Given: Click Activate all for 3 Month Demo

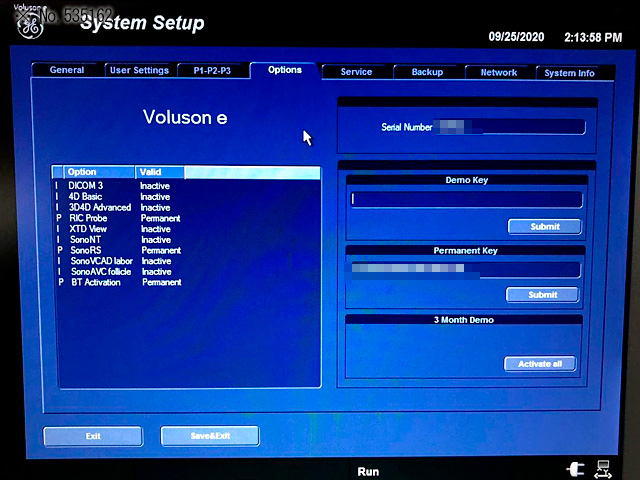Looking at the screenshot, I should click(x=540, y=364).
